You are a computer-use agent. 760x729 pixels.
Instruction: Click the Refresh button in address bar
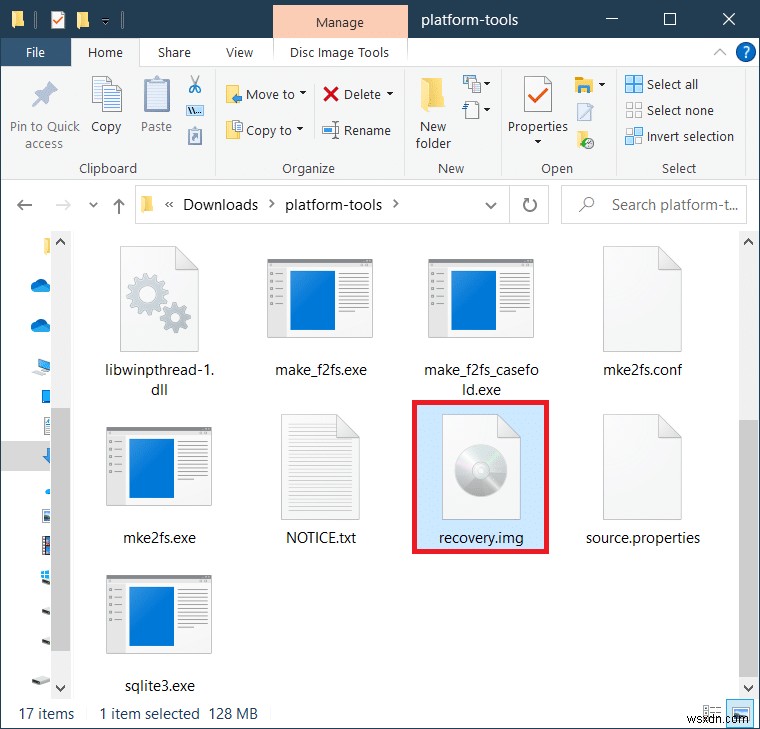(529, 205)
